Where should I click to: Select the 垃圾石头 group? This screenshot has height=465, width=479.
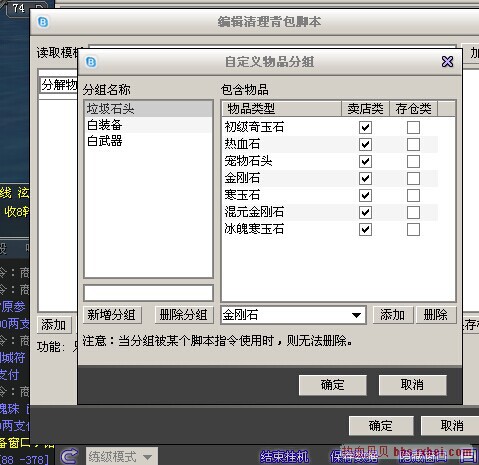pos(149,109)
